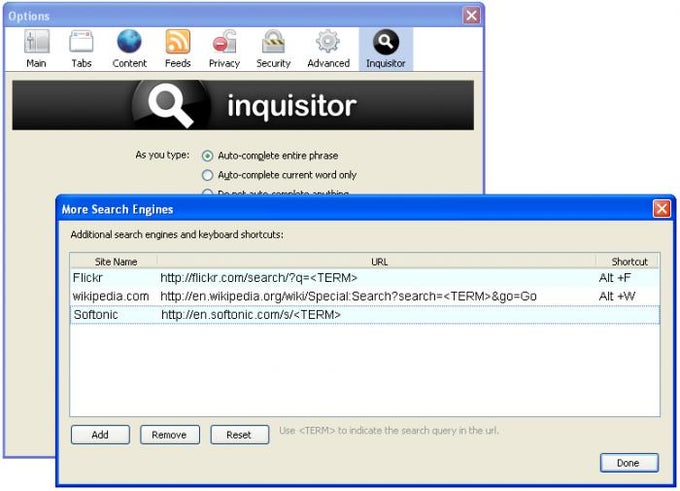Image resolution: width=680 pixels, height=491 pixels.
Task: Select the Inquisitor magnifier icon pane
Action: click(x=386, y=49)
